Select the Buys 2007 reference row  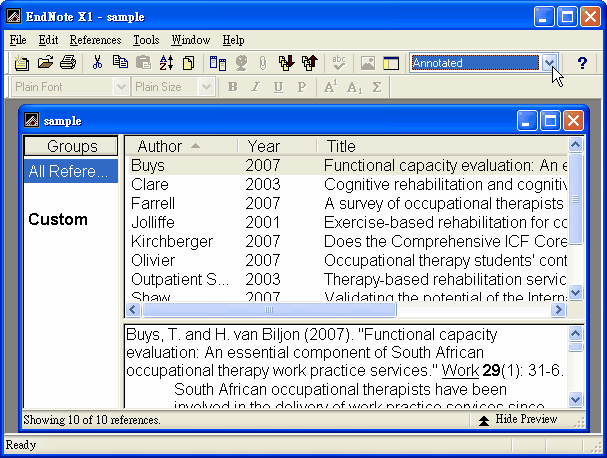pos(348,165)
